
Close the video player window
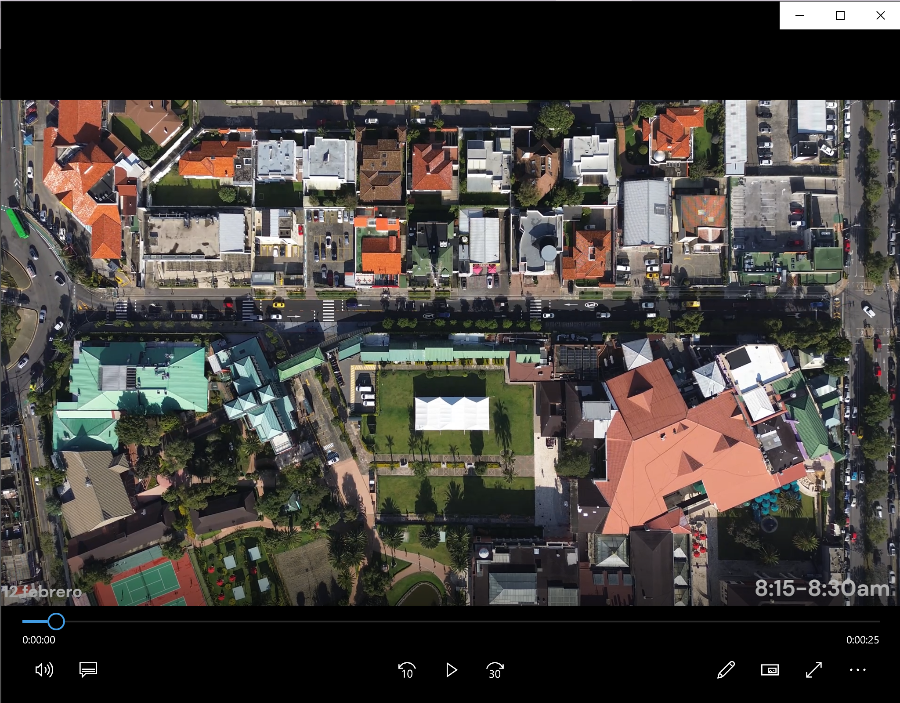point(880,15)
